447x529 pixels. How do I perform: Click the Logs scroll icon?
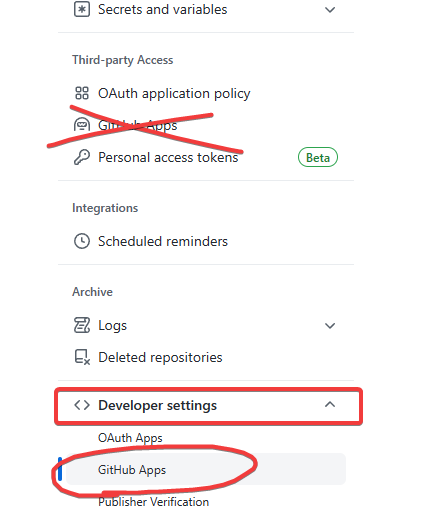(x=82, y=325)
